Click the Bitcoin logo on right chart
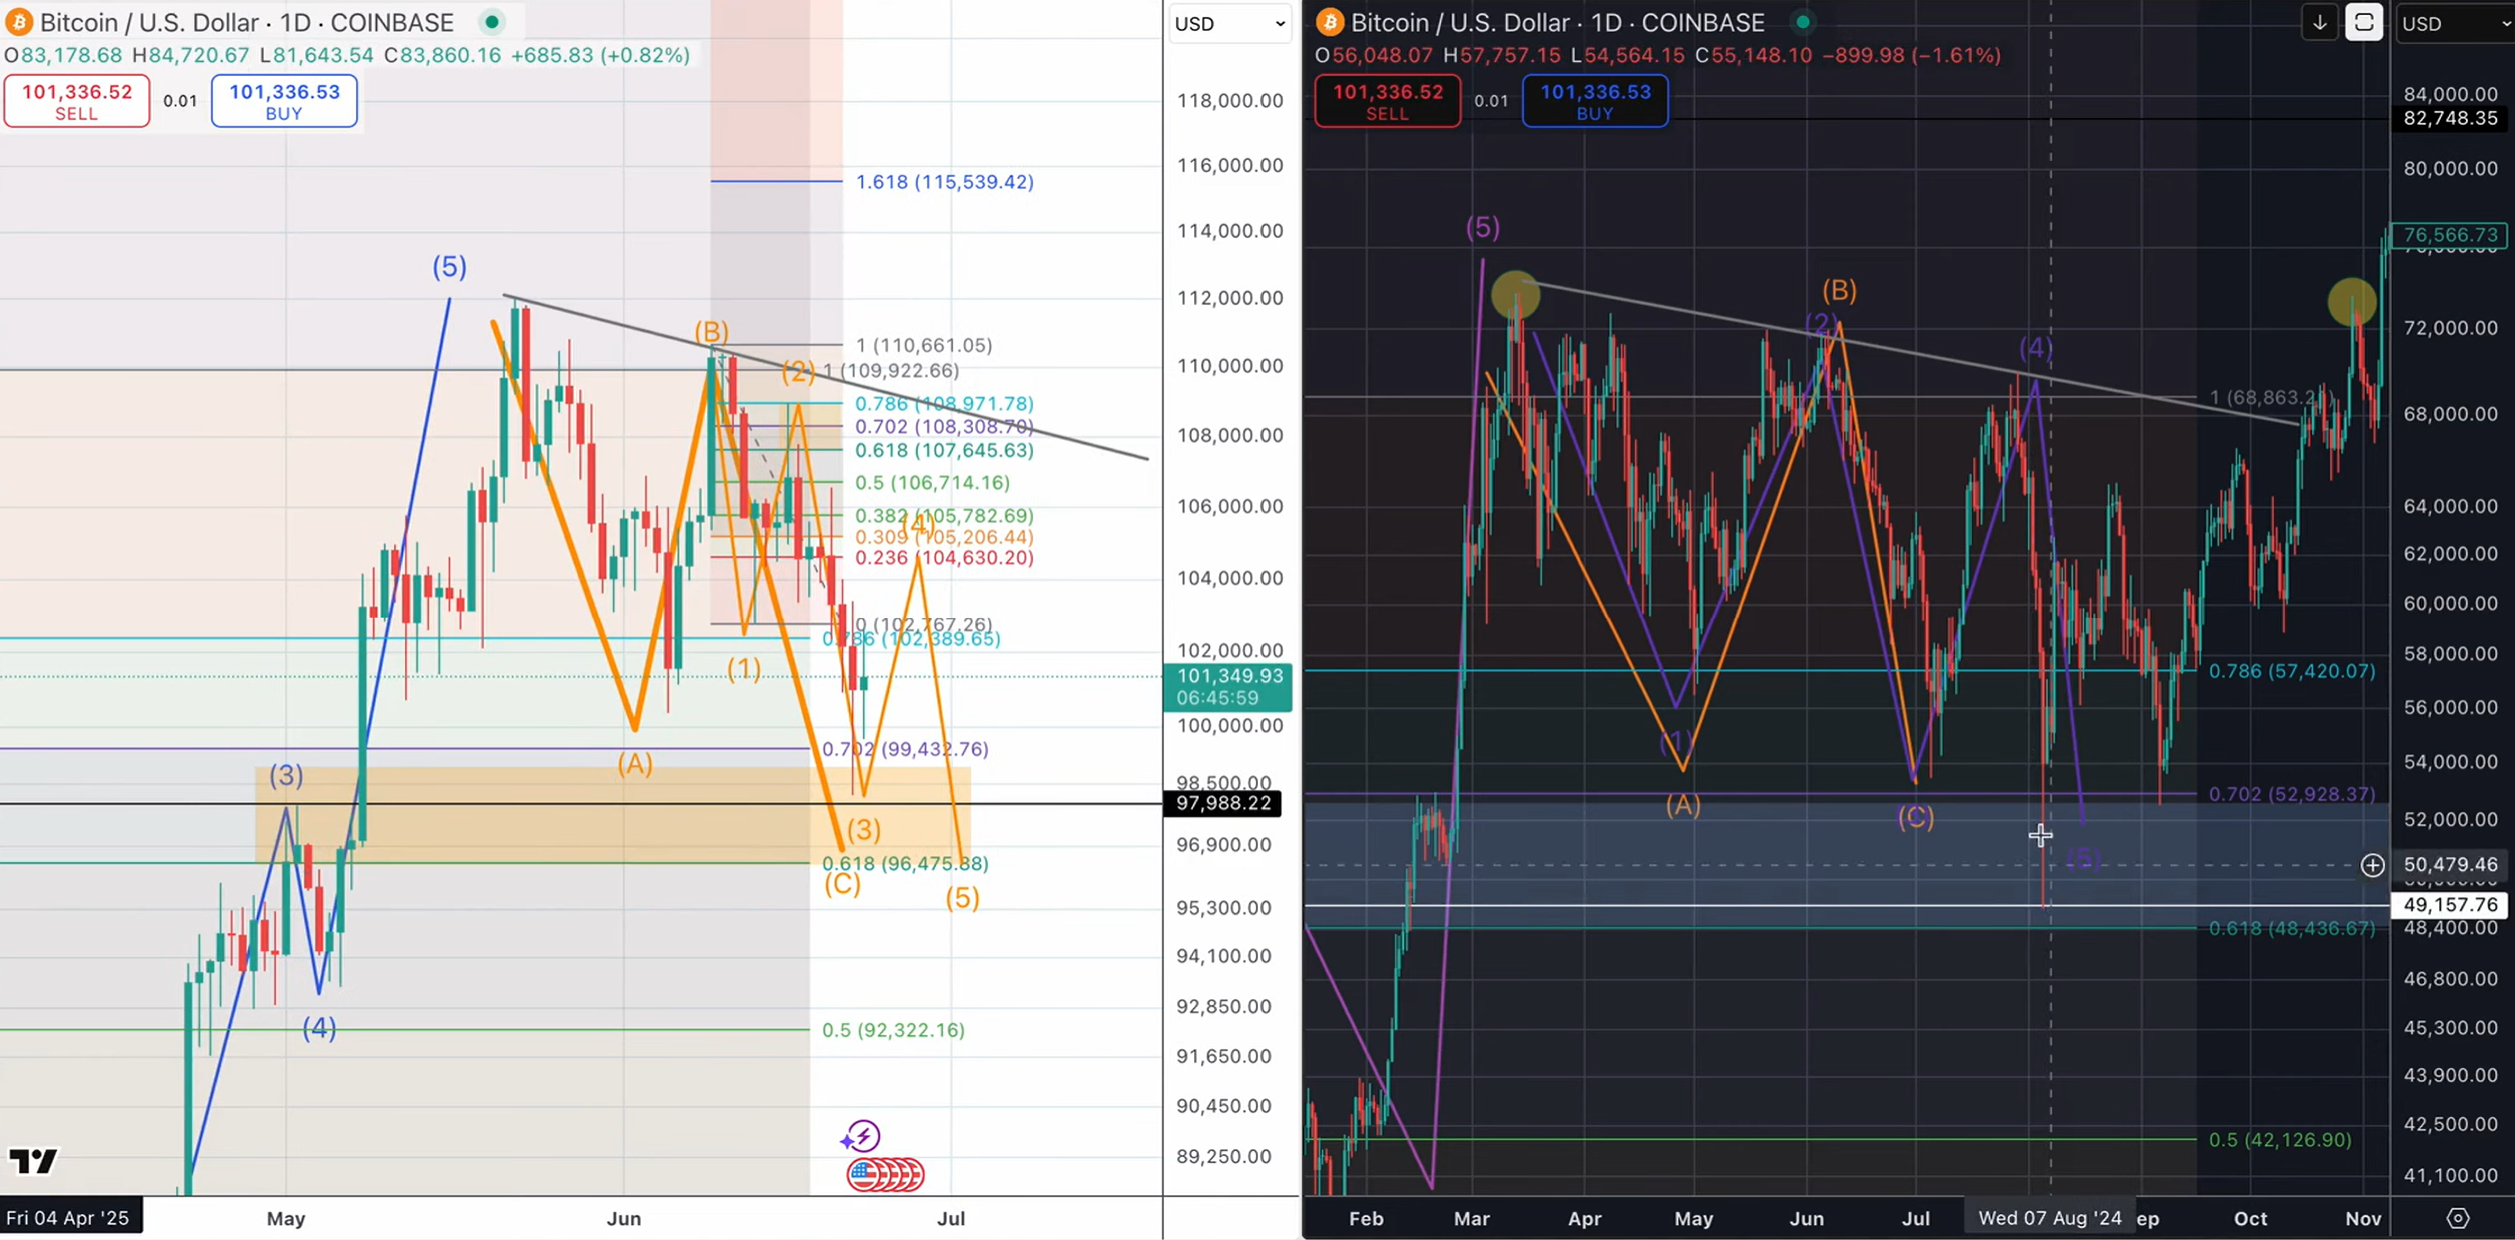This screenshot has height=1240, width=2515. tap(1330, 22)
